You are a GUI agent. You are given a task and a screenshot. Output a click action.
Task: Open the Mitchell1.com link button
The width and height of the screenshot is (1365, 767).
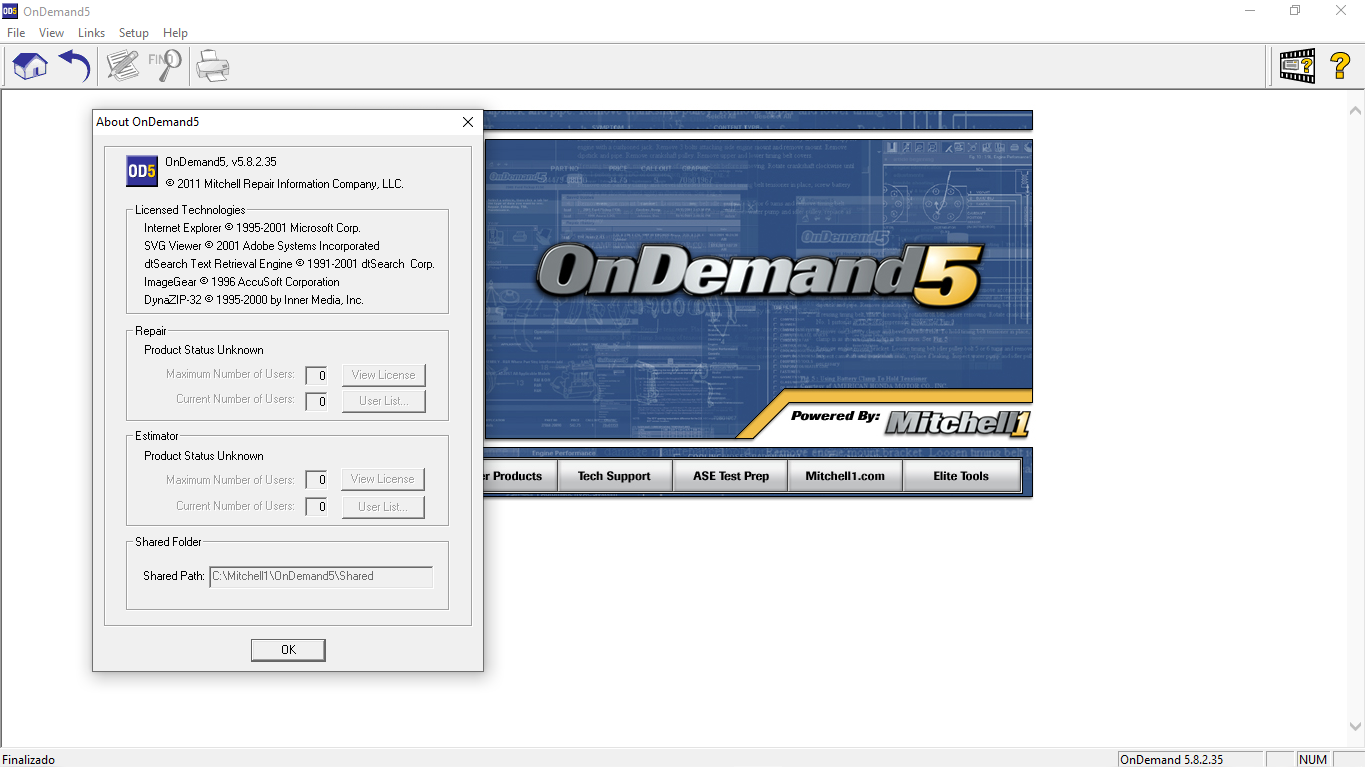pyautogui.click(x=845, y=476)
